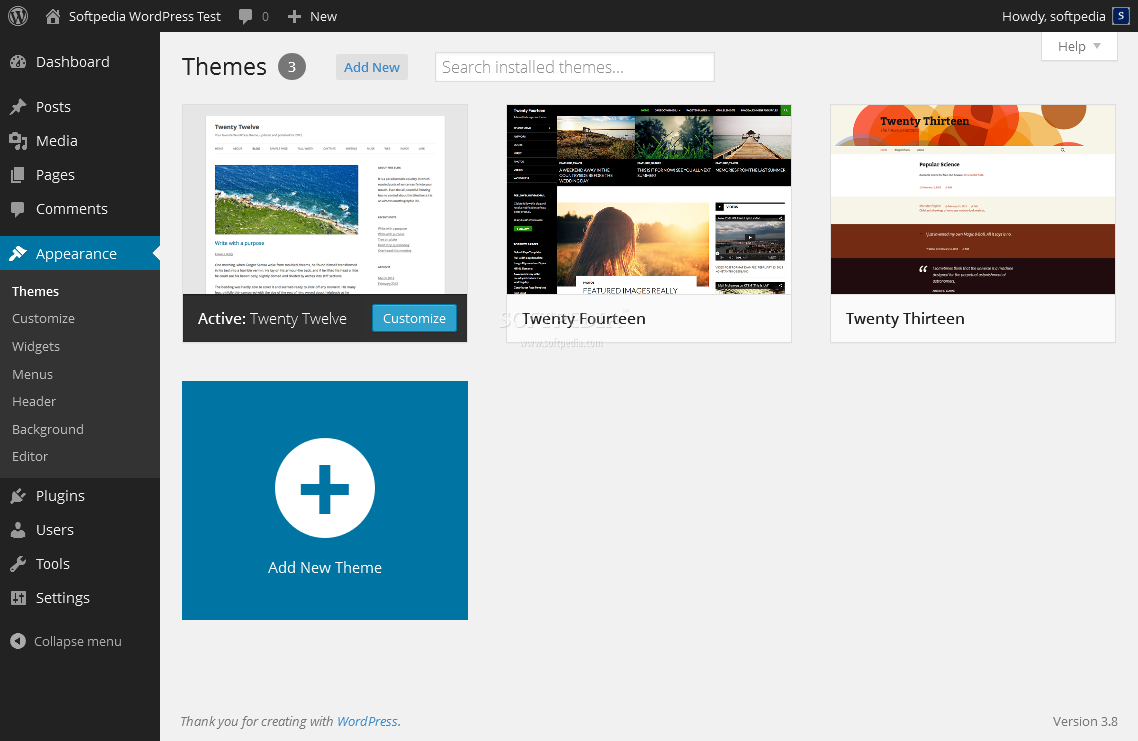Open the Pages menu item
Image resolution: width=1138 pixels, height=741 pixels.
(55, 175)
